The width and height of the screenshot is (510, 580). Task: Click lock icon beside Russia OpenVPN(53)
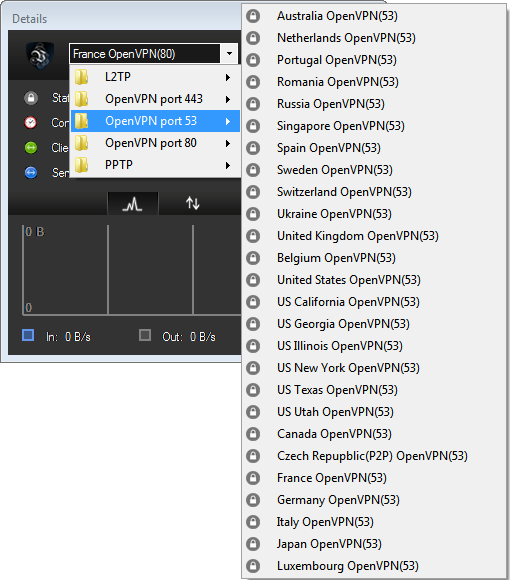tap(253, 104)
